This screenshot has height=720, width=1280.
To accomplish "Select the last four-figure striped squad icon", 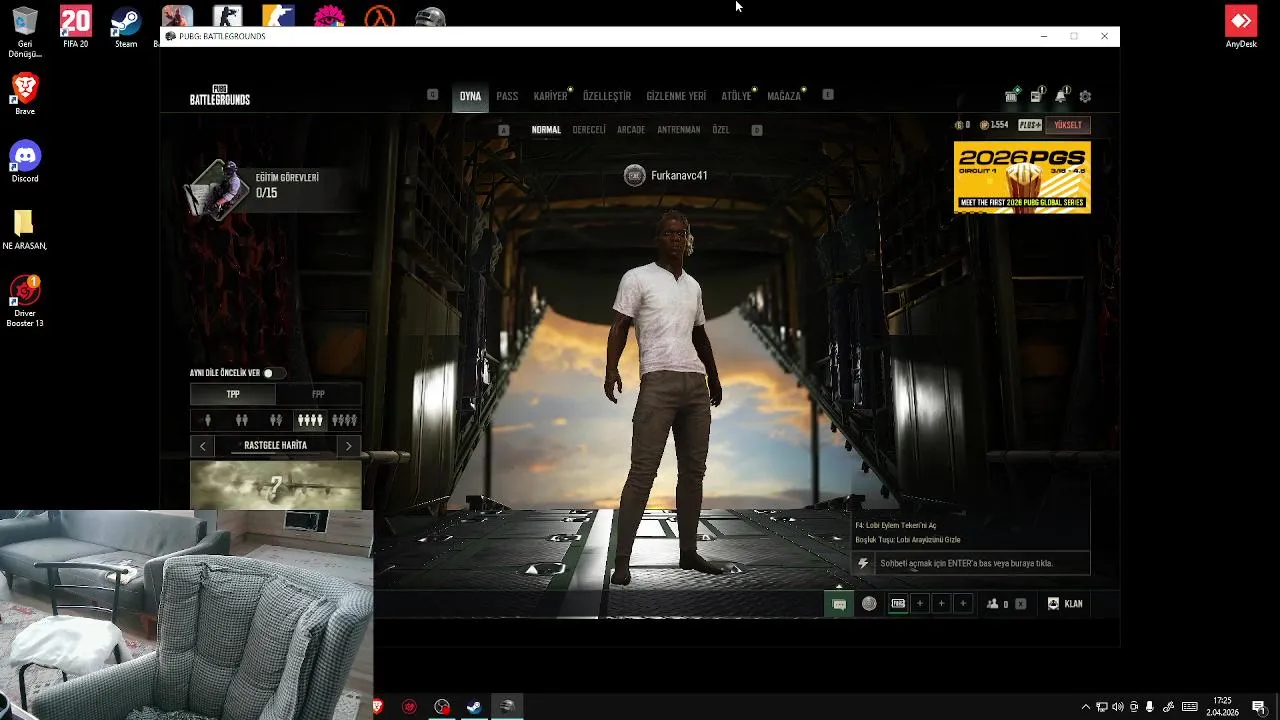I will pos(344,421).
